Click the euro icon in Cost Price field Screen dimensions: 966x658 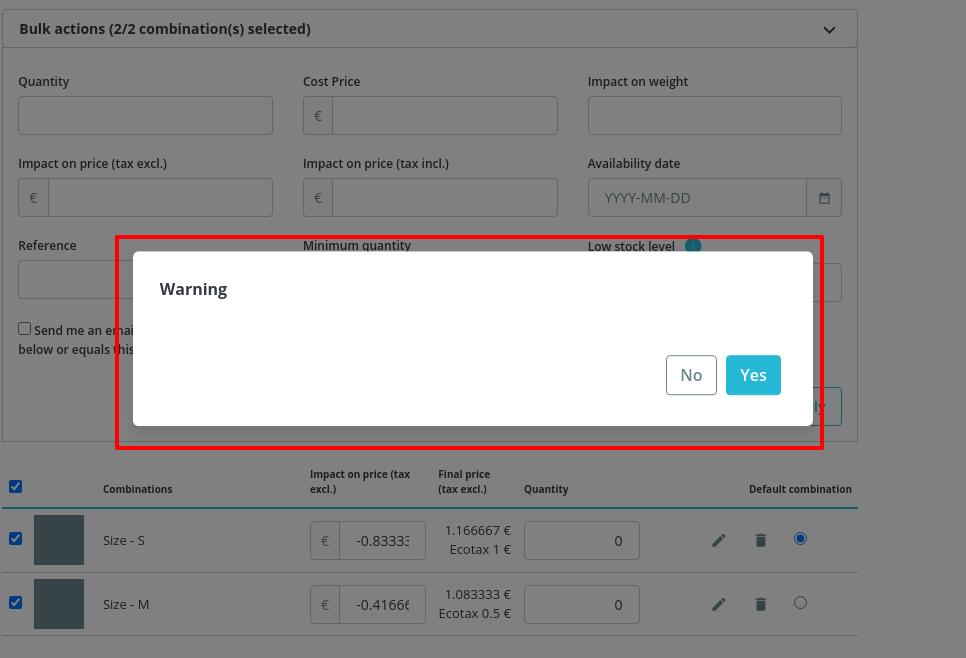317,115
